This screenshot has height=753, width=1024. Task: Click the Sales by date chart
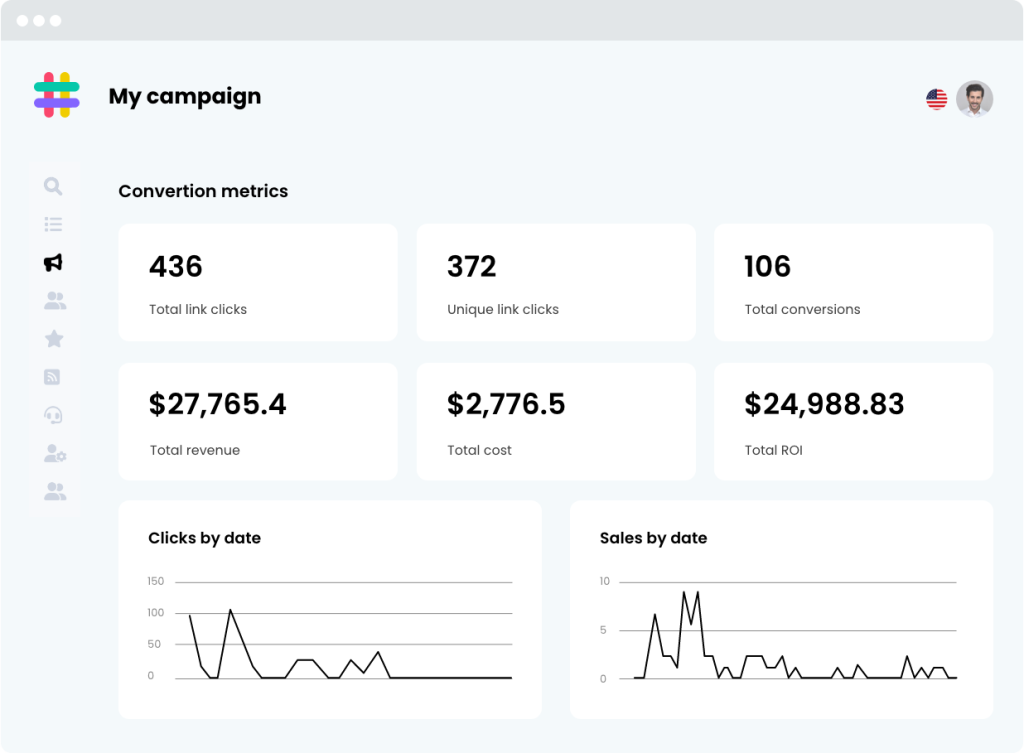click(781, 609)
